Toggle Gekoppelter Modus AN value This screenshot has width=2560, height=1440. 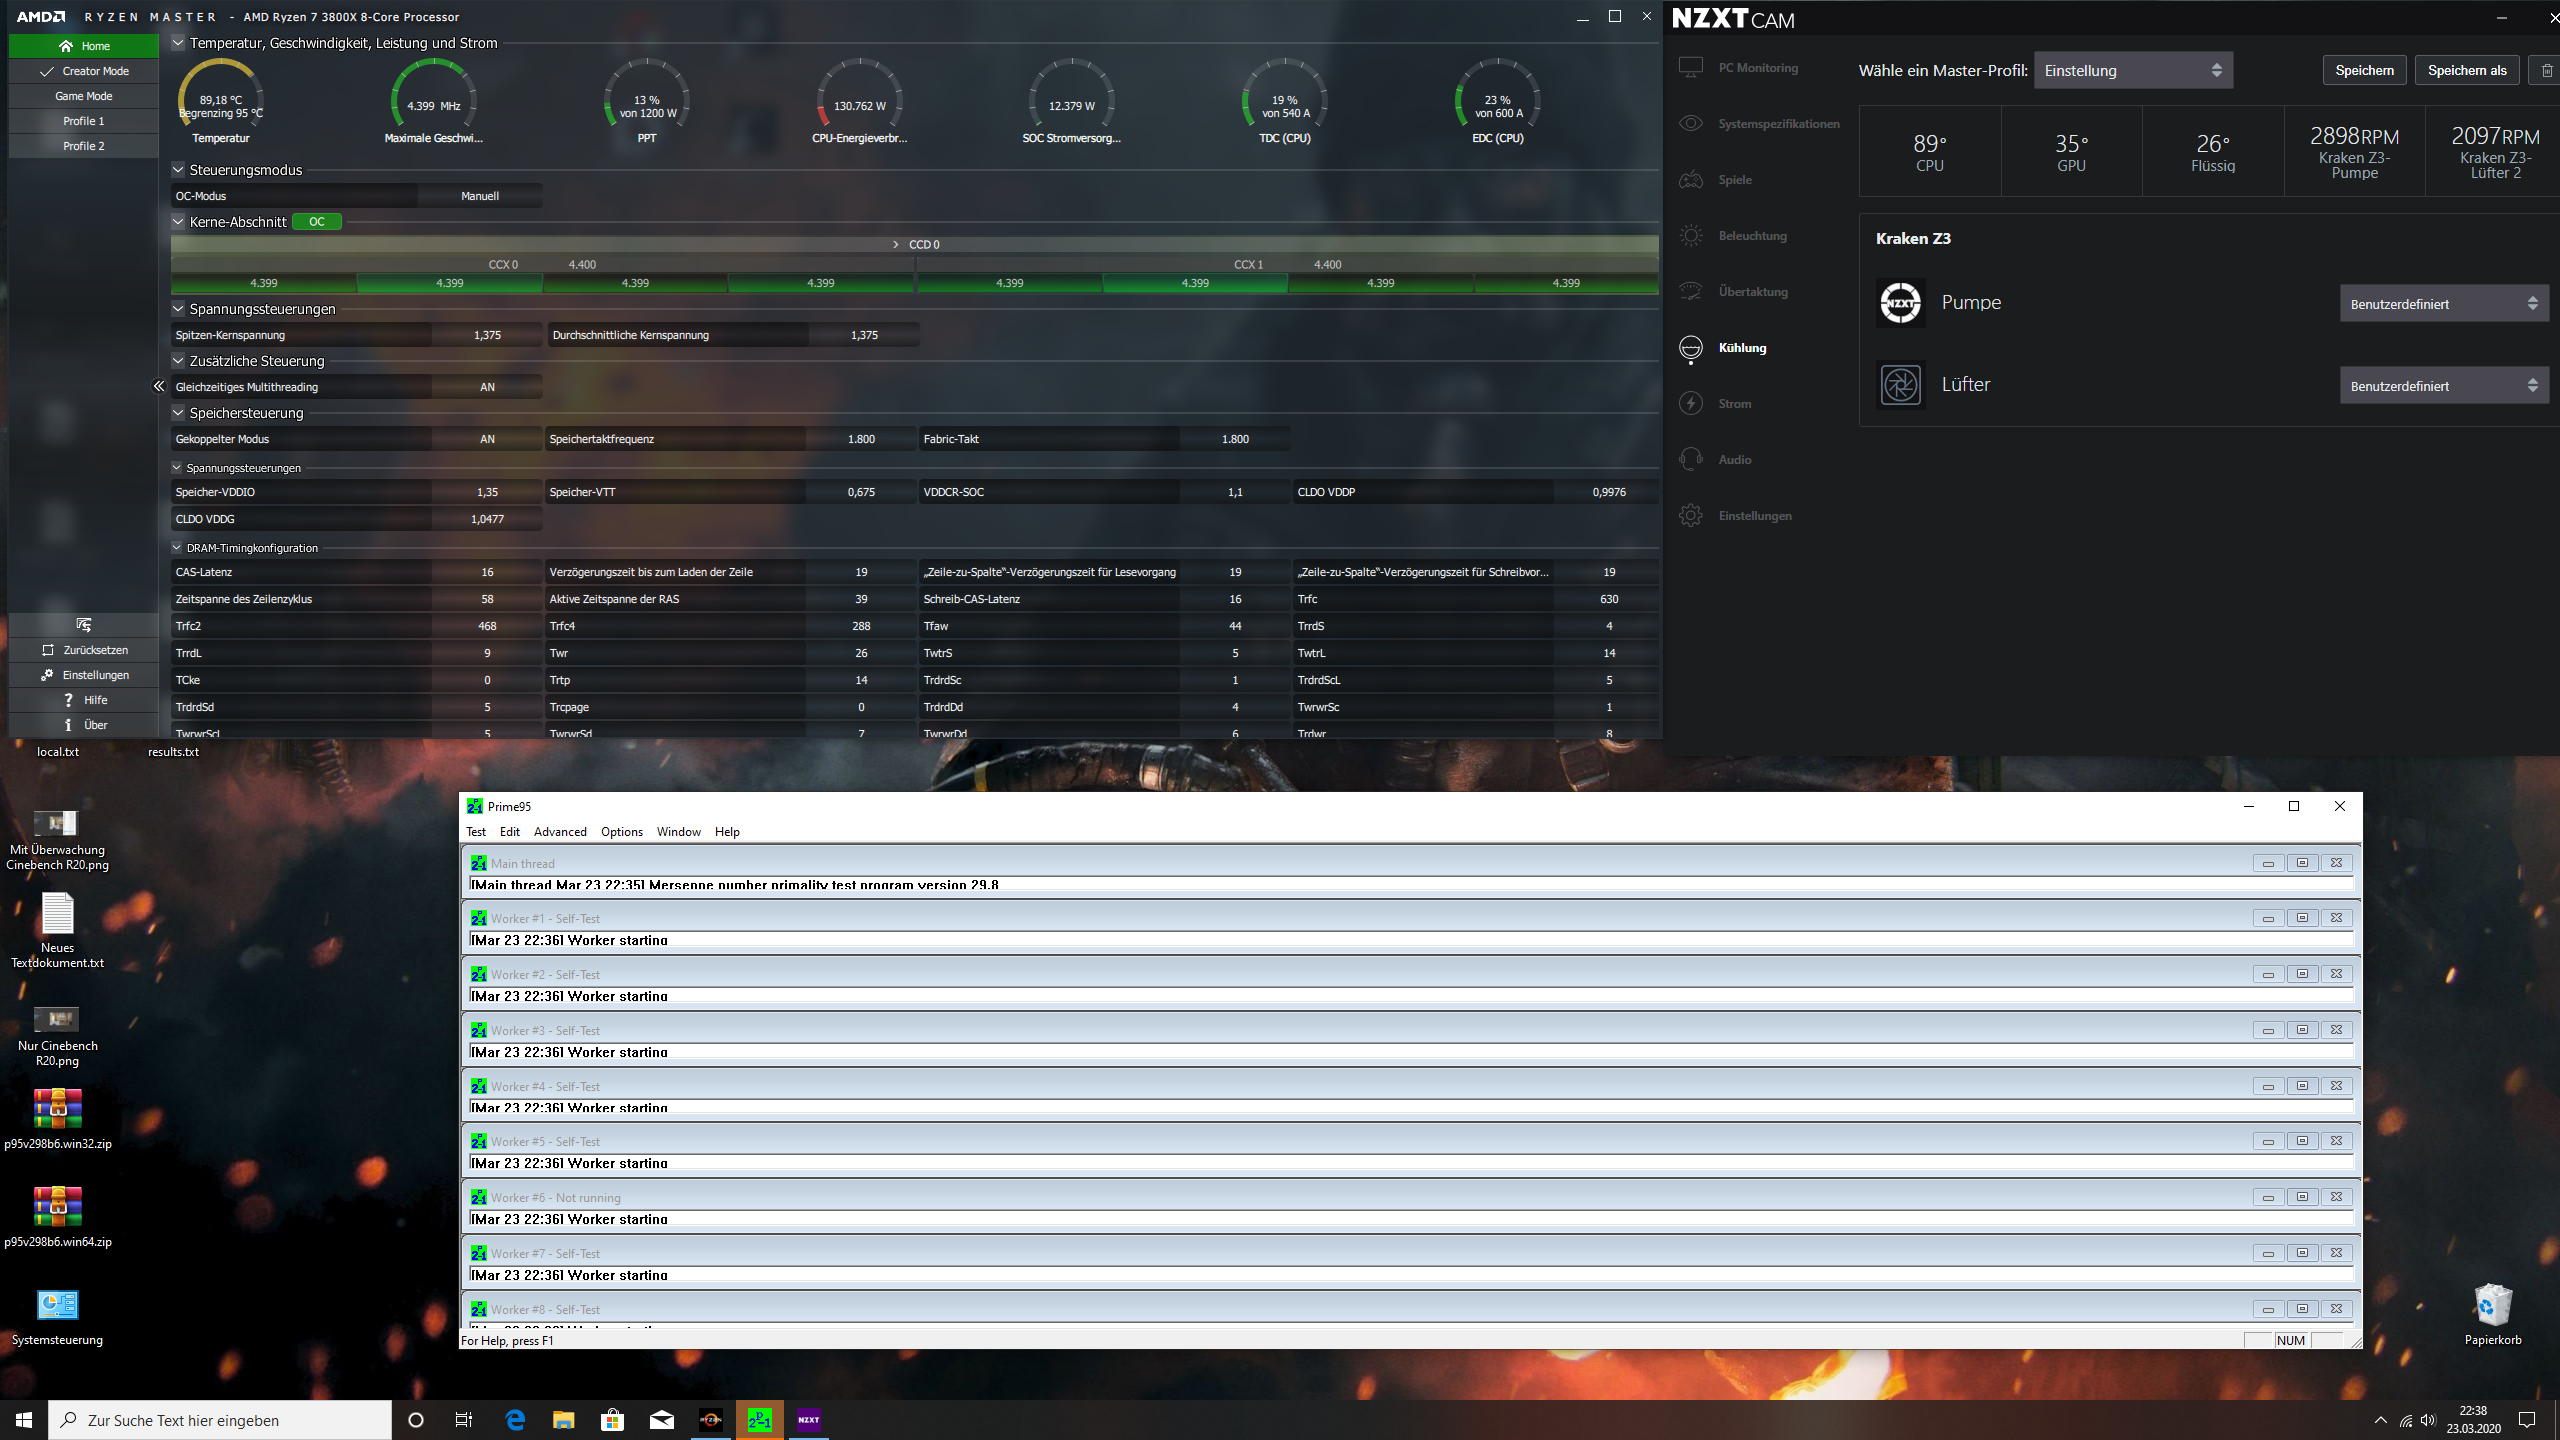487,439
